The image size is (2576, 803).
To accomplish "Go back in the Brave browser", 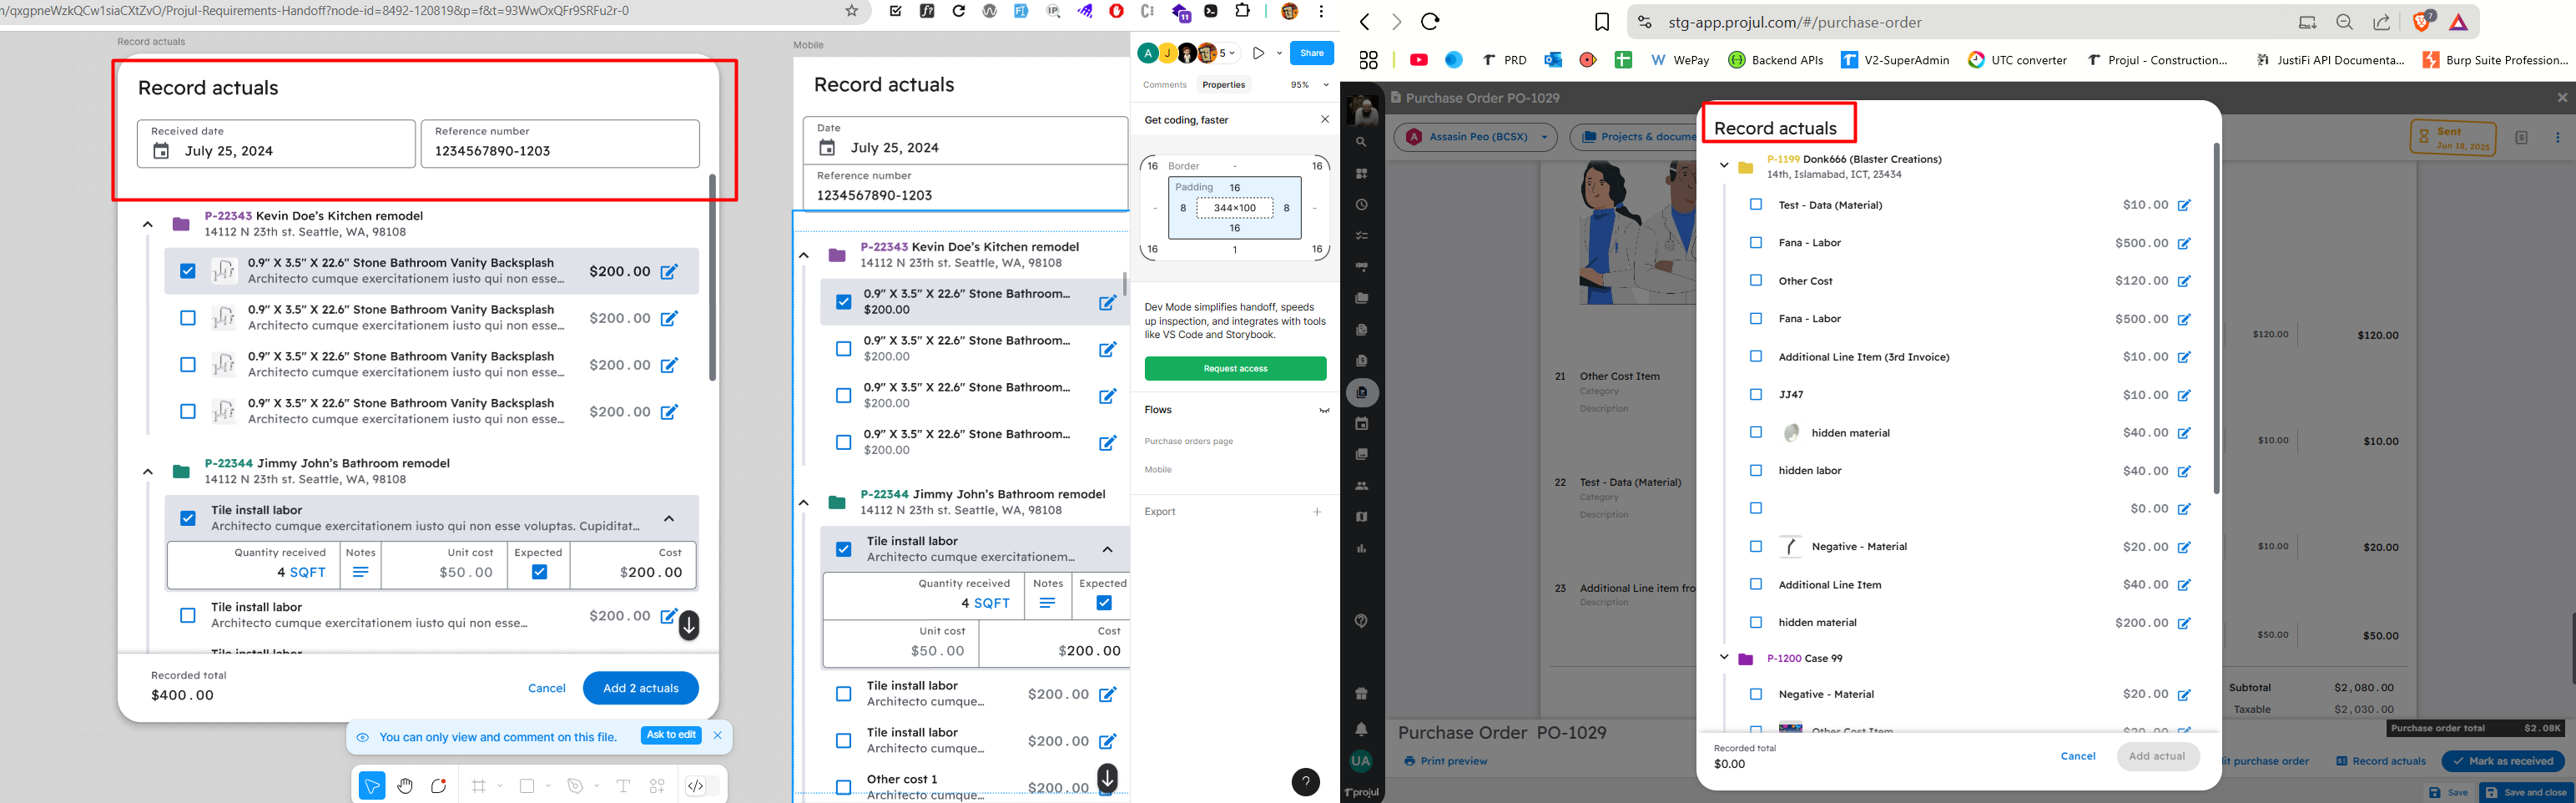I will (x=1365, y=22).
